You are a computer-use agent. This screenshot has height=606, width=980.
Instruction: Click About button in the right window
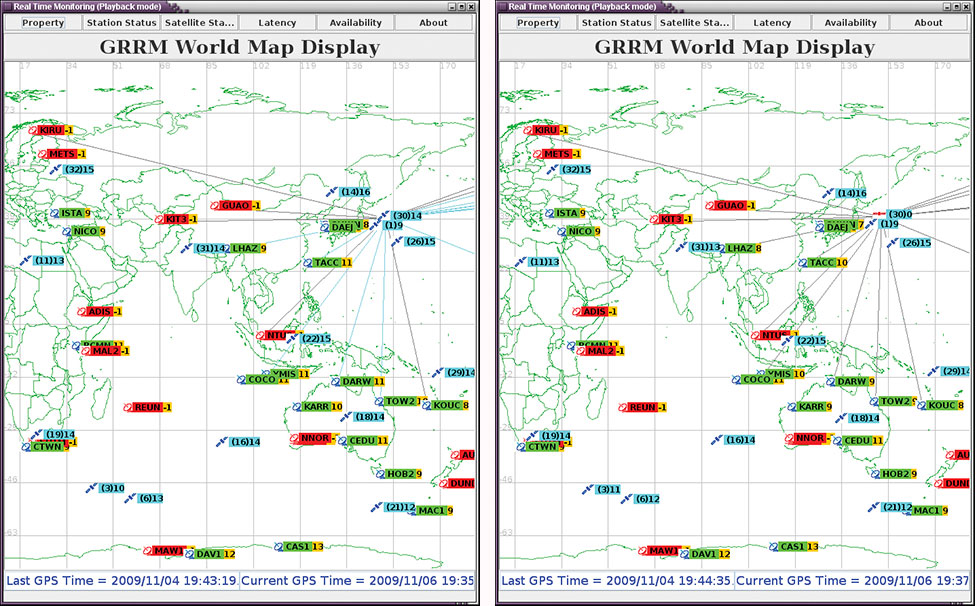point(928,22)
